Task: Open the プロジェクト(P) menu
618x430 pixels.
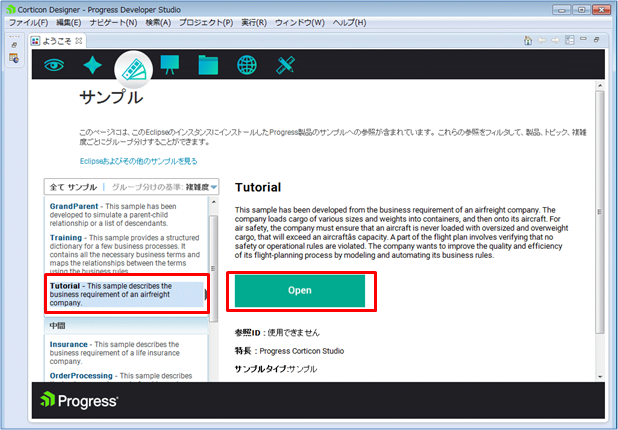Action: [206, 23]
